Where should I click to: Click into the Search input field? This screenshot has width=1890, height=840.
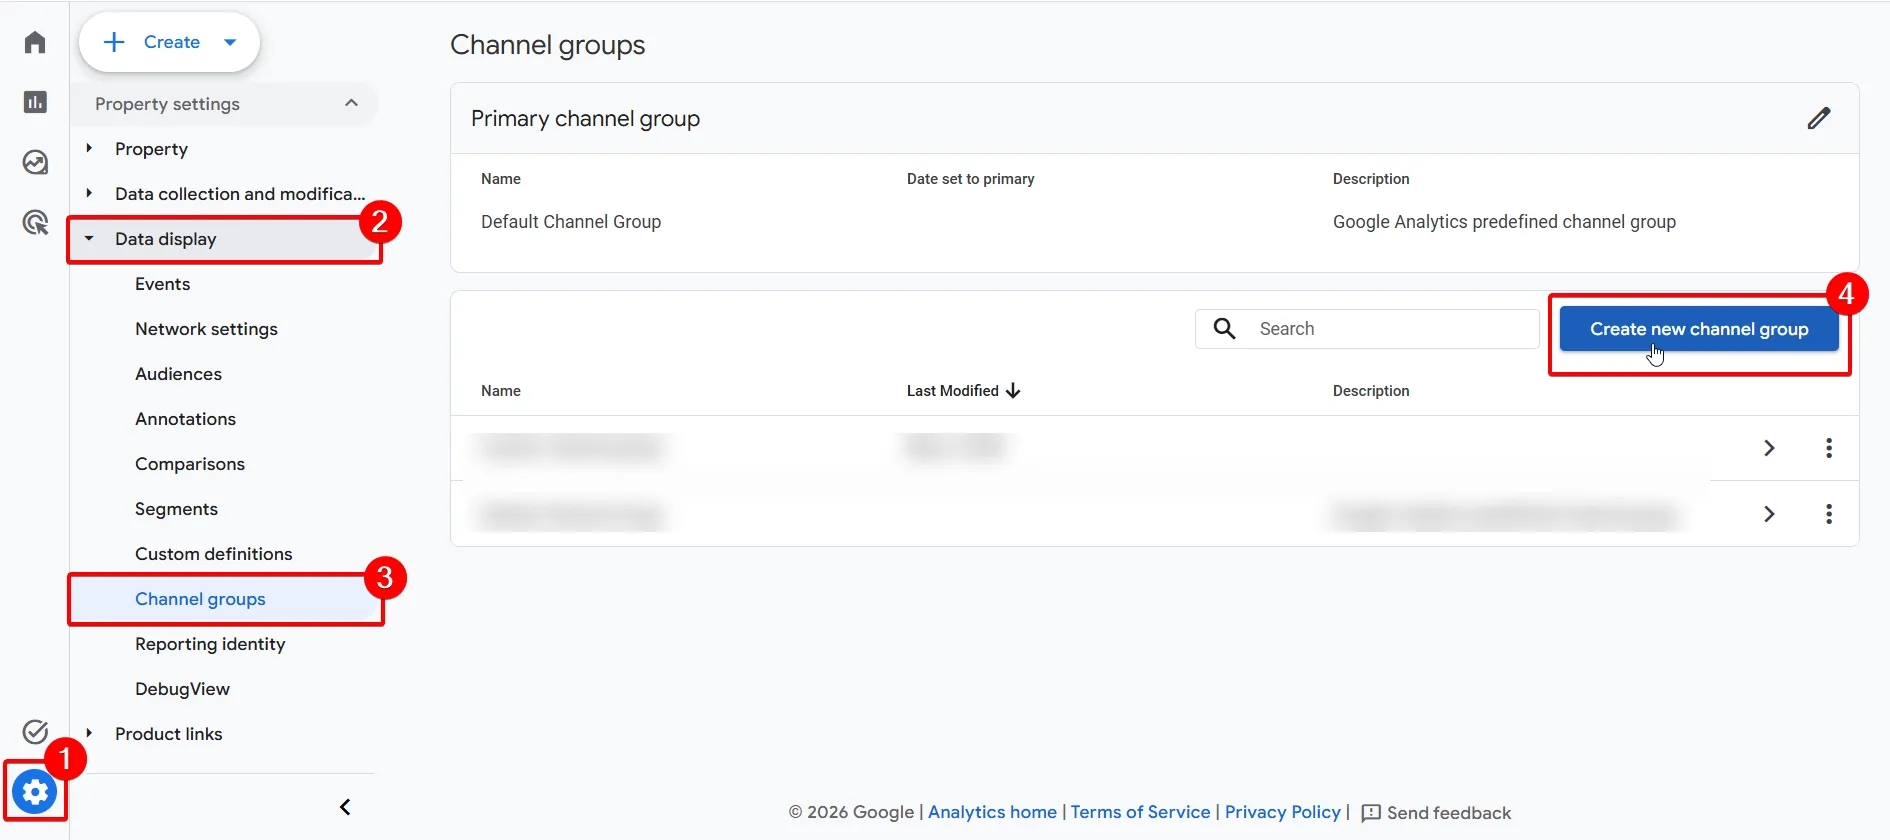coord(1367,329)
